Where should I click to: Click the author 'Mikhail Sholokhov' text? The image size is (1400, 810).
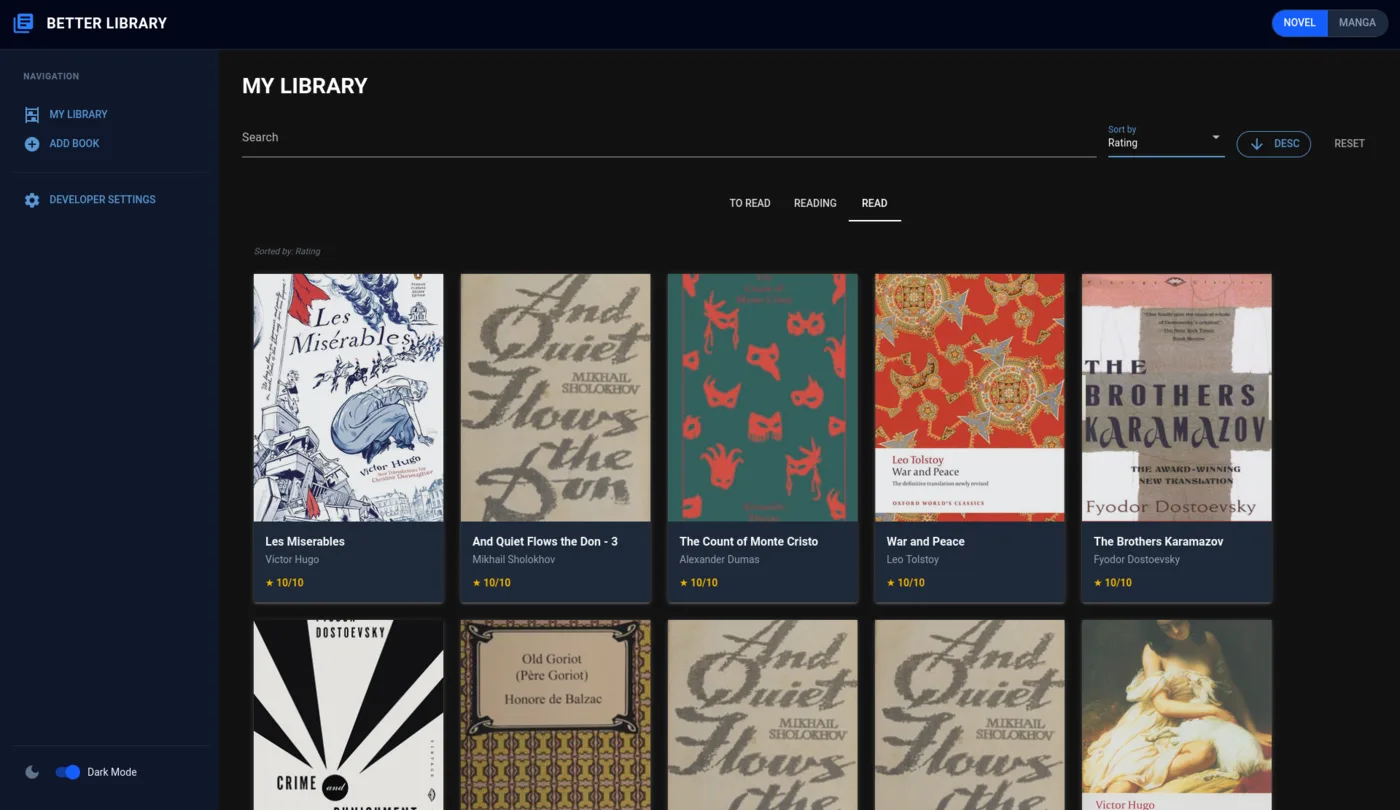(x=513, y=560)
